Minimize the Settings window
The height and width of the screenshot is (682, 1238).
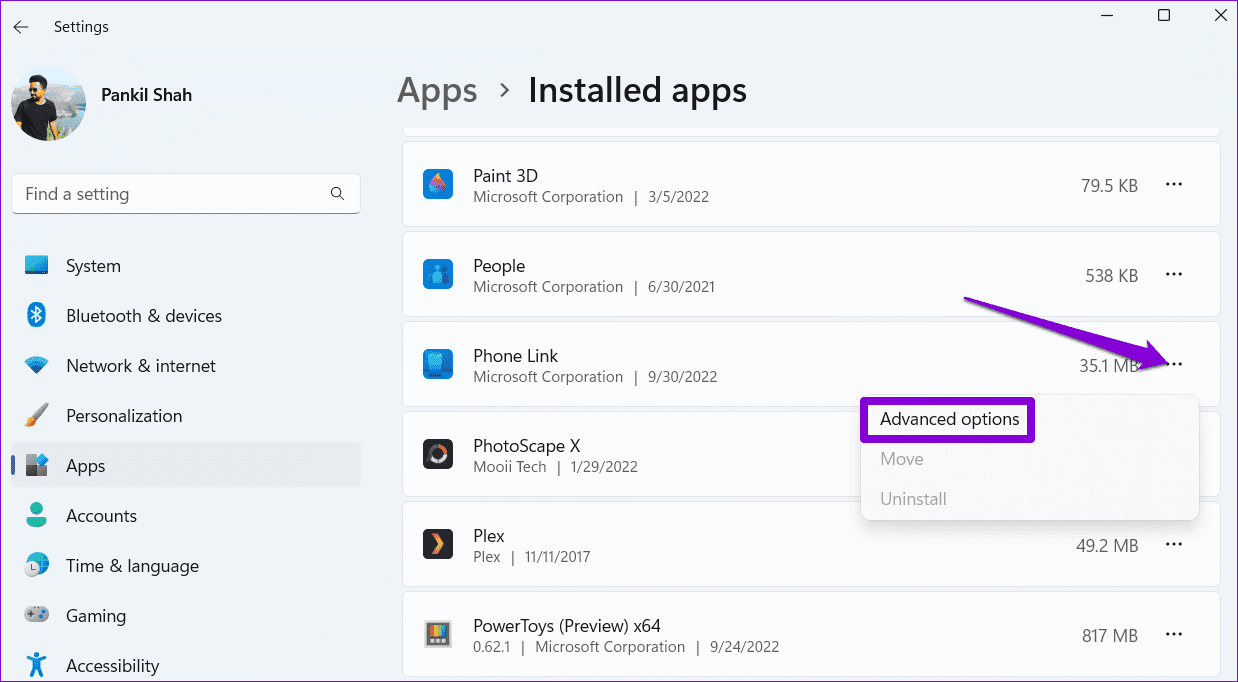pyautogui.click(x=1108, y=15)
